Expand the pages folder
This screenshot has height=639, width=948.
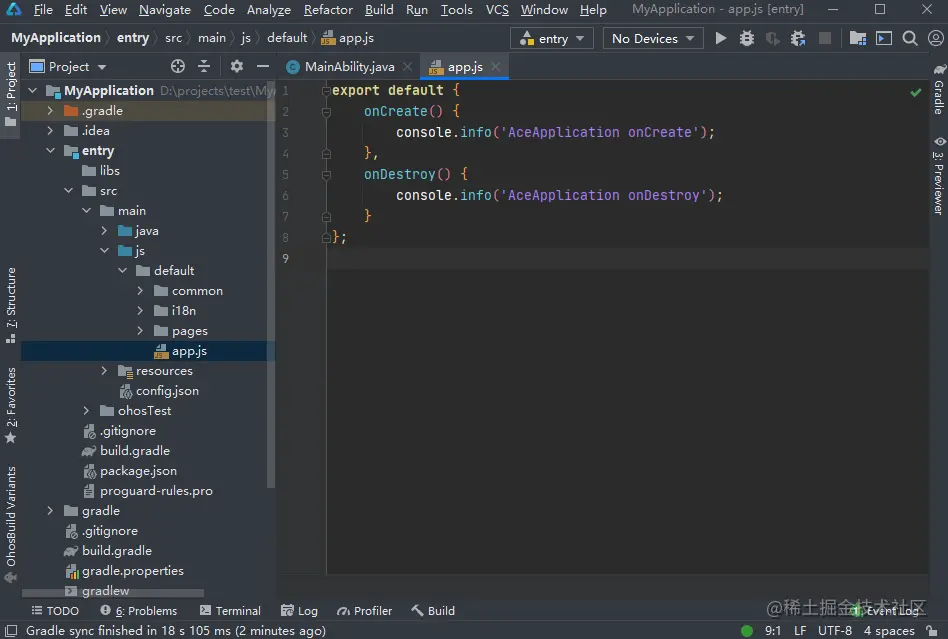140,331
